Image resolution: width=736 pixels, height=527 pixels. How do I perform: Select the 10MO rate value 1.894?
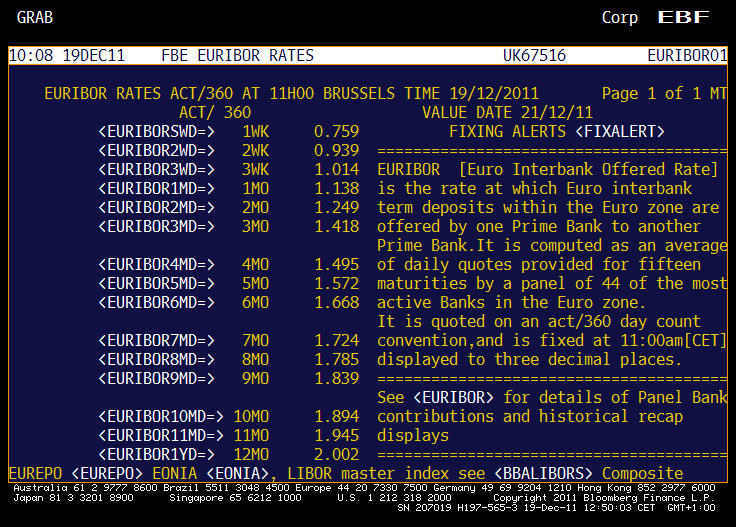coord(337,417)
